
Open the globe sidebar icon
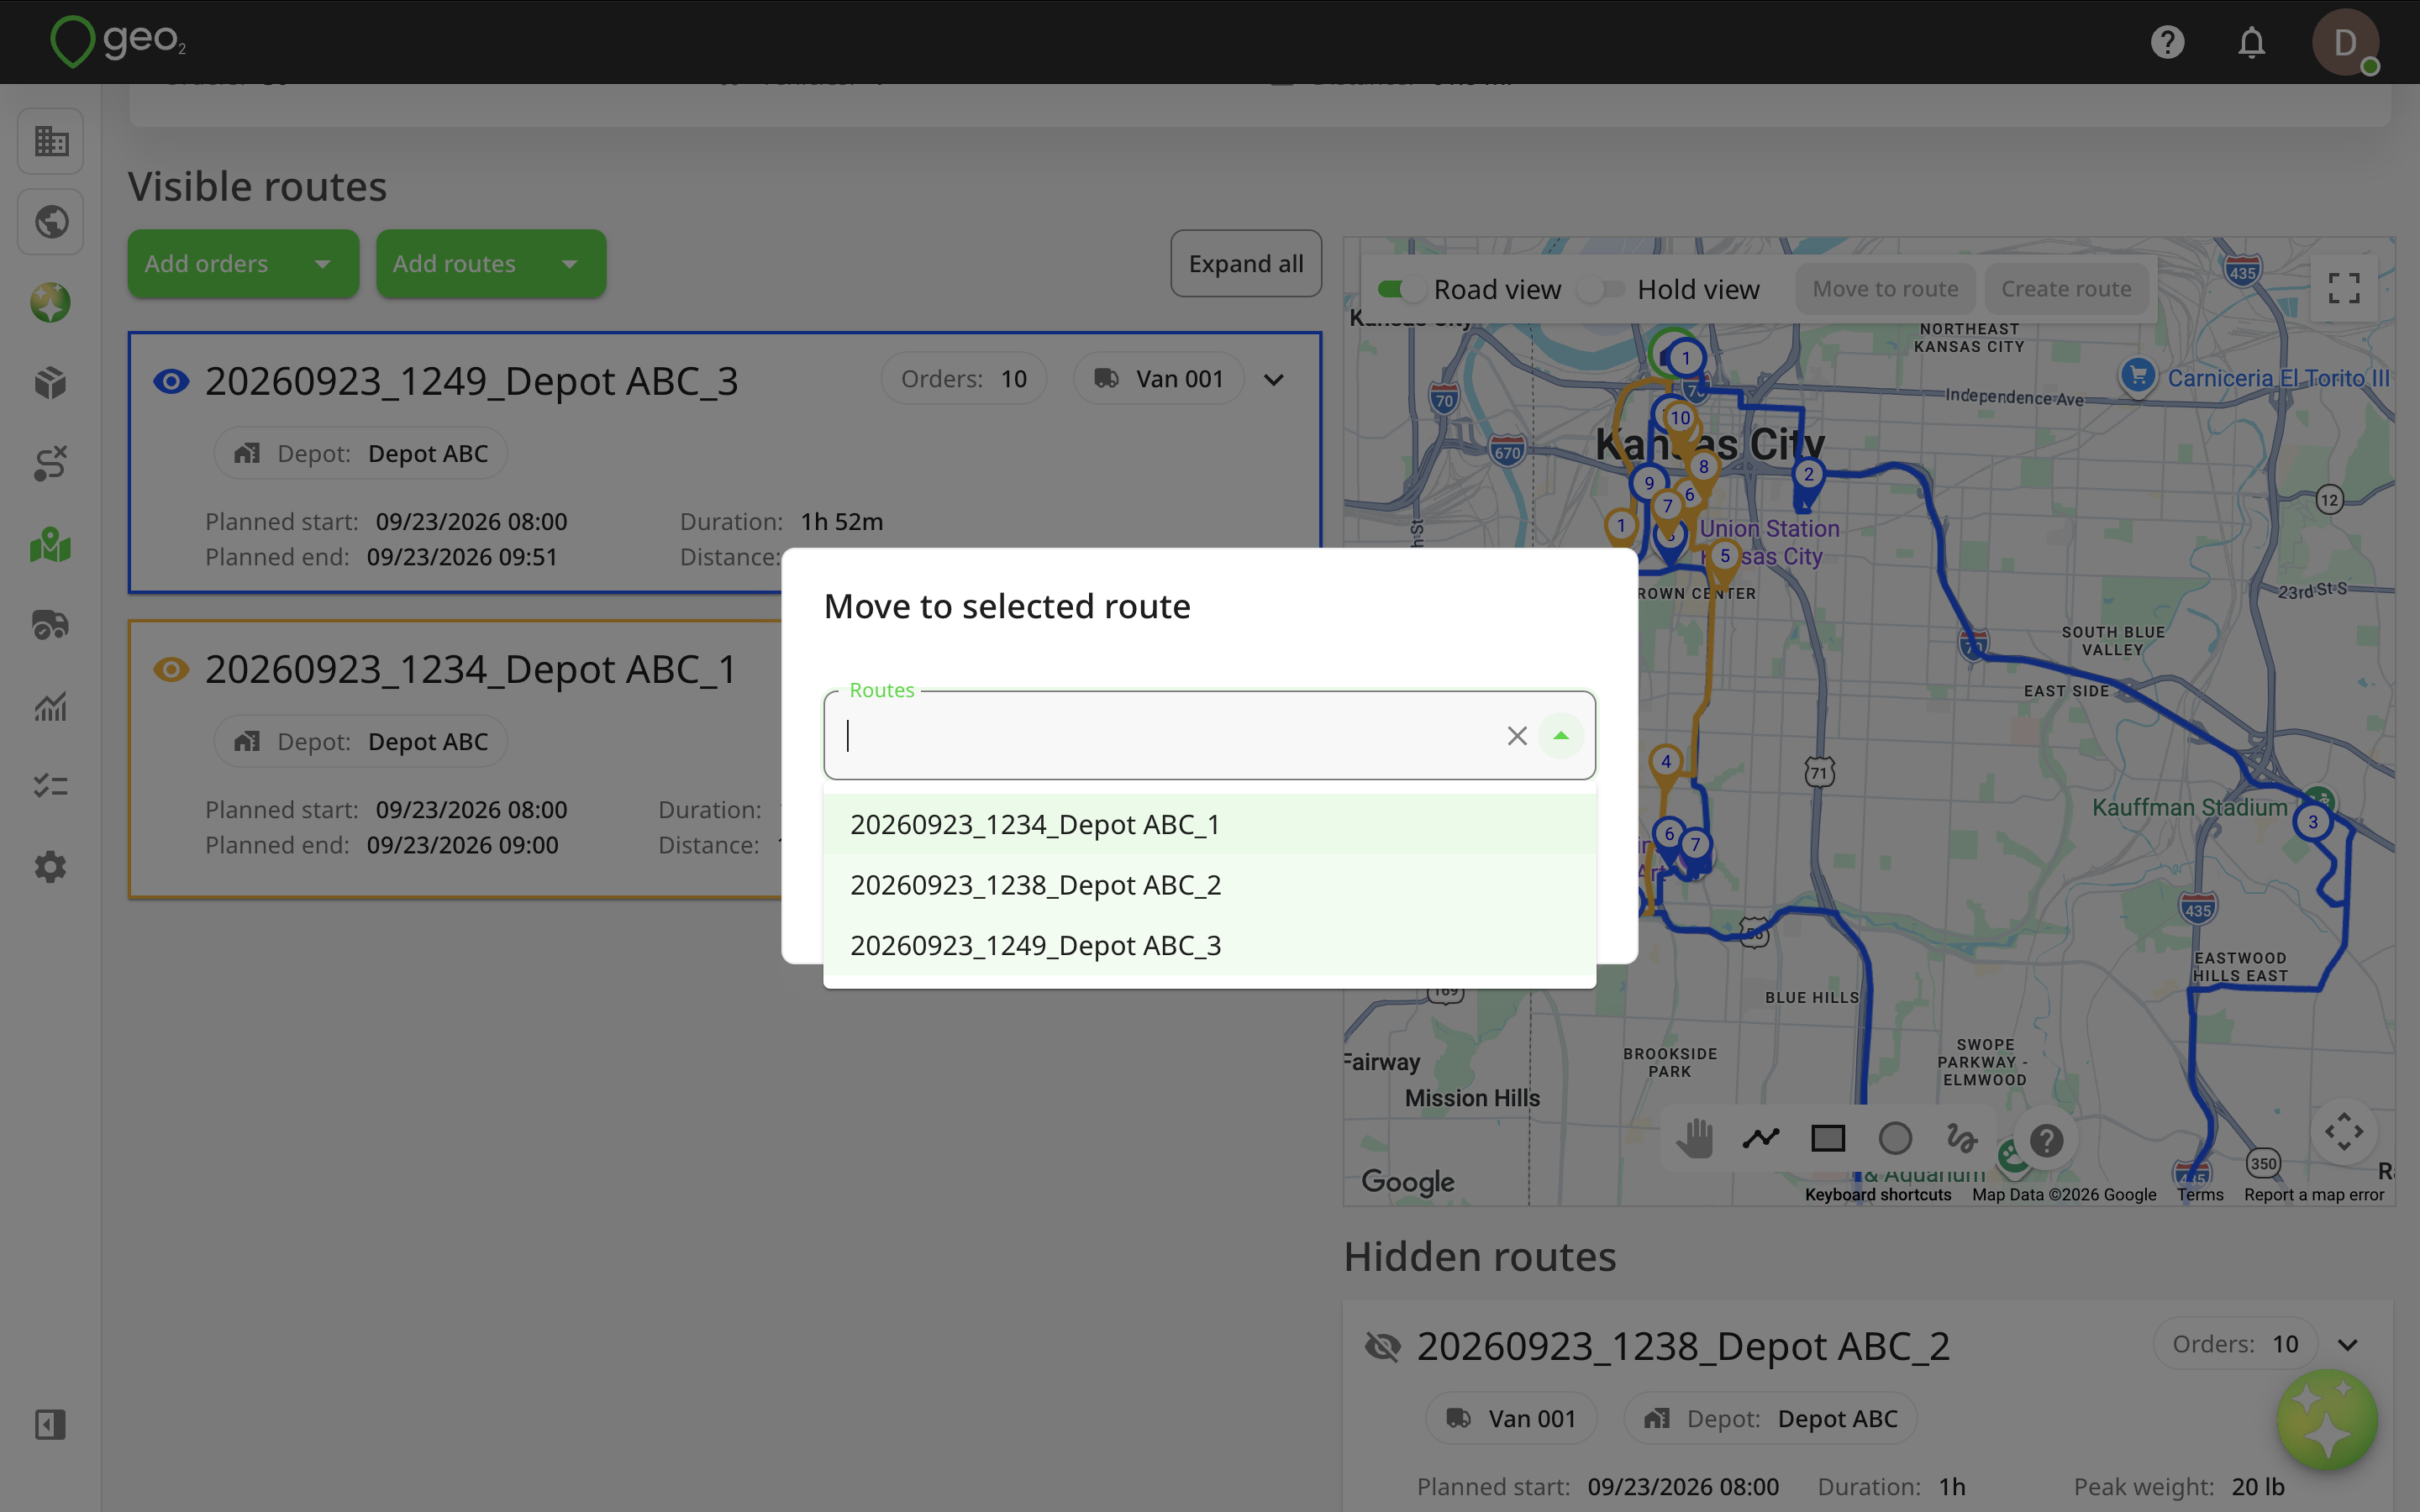[50, 221]
